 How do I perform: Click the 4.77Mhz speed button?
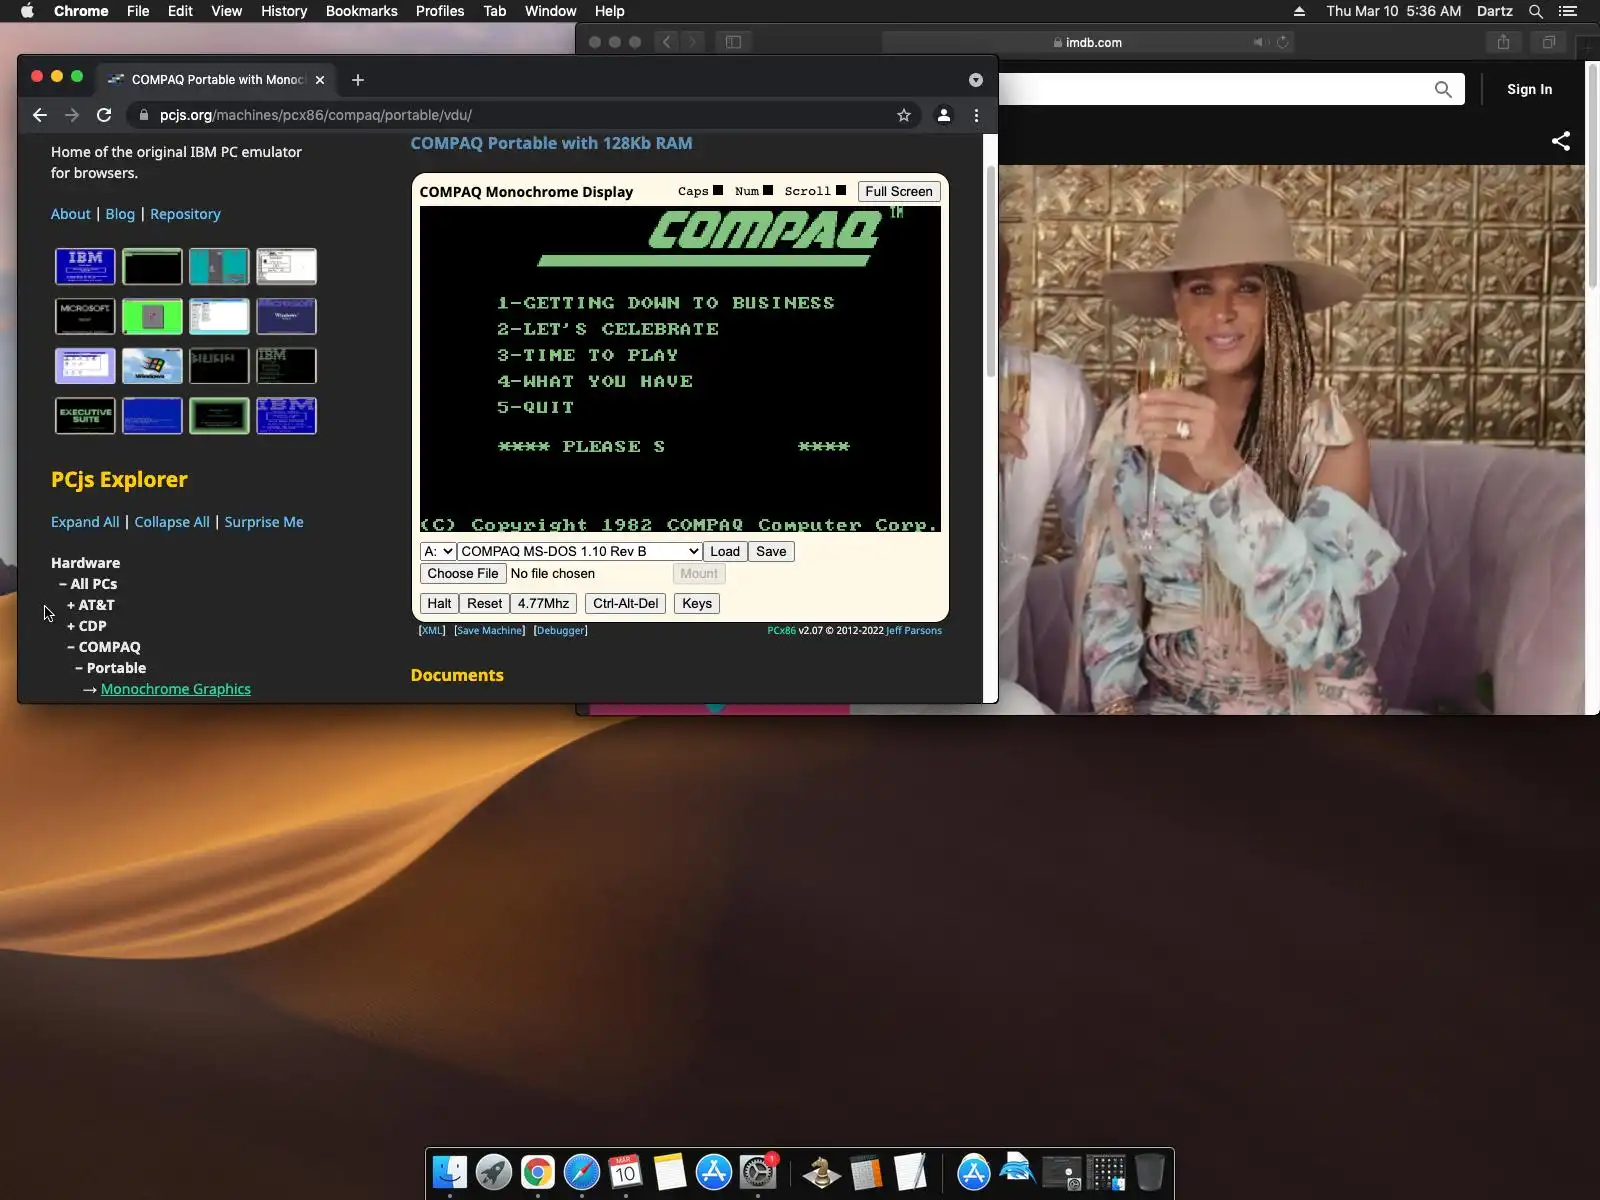pyautogui.click(x=543, y=603)
